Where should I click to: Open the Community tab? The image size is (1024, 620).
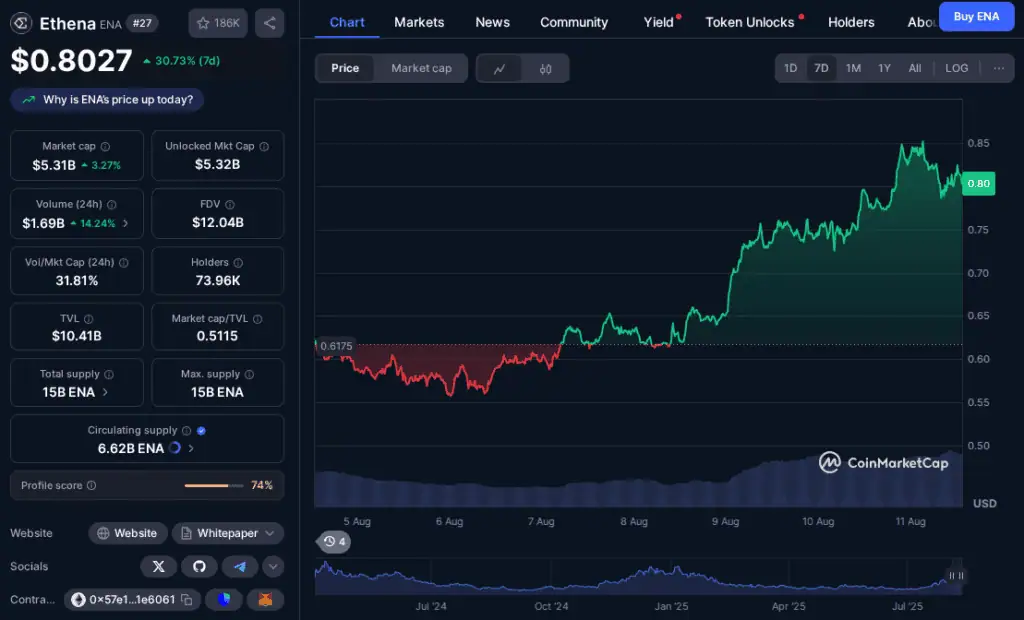(x=574, y=22)
